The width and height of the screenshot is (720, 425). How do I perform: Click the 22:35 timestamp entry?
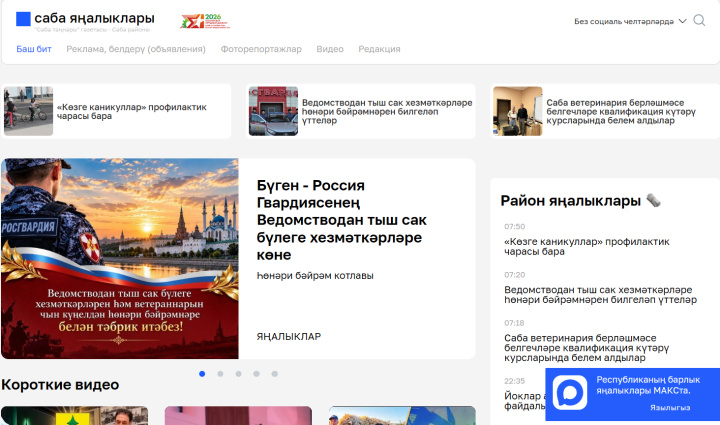click(x=514, y=381)
